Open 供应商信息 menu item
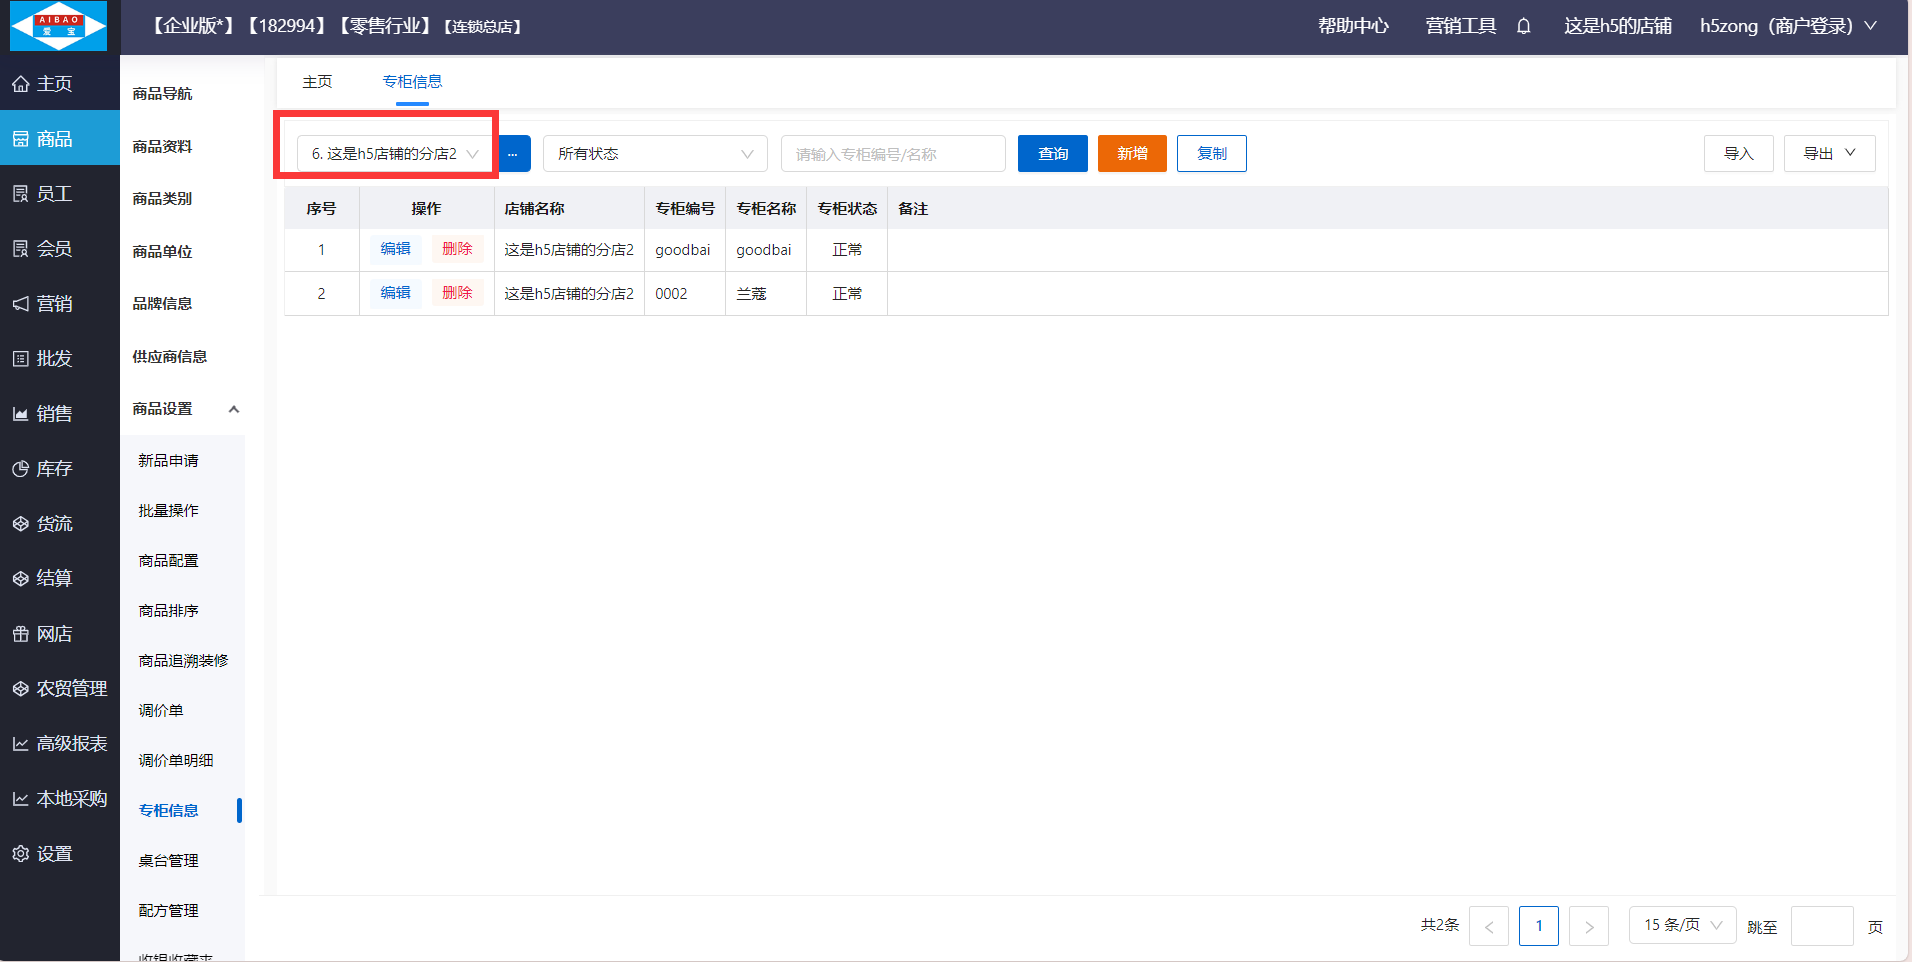Viewport: 1912px width, 962px height. pos(170,357)
